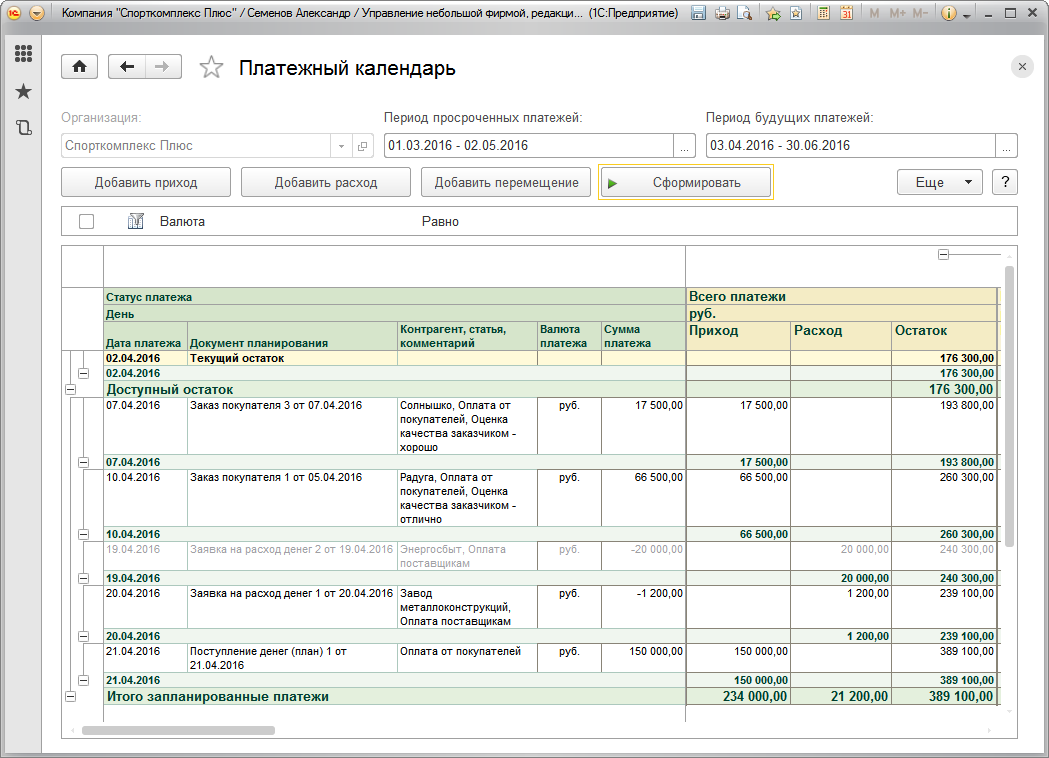Image resolution: width=1049 pixels, height=758 pixels.
Task: Collapse the Итого запланированные платежи group
Action: (x=70, y=696)
